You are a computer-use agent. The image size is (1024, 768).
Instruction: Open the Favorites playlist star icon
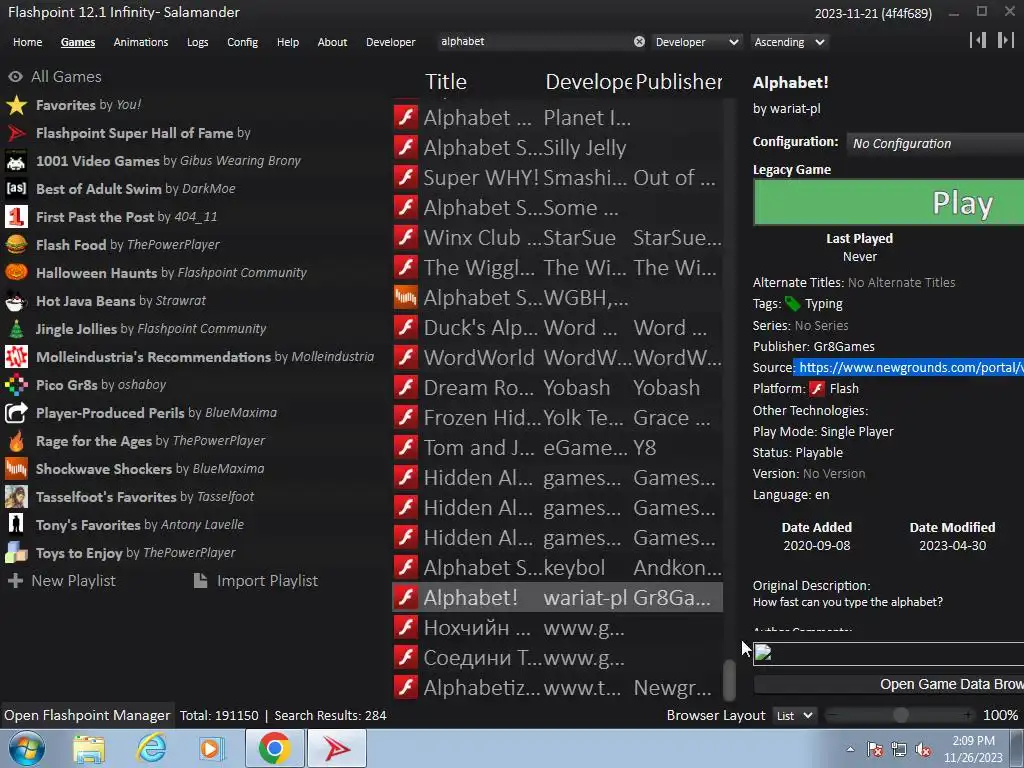click(16, 105)
